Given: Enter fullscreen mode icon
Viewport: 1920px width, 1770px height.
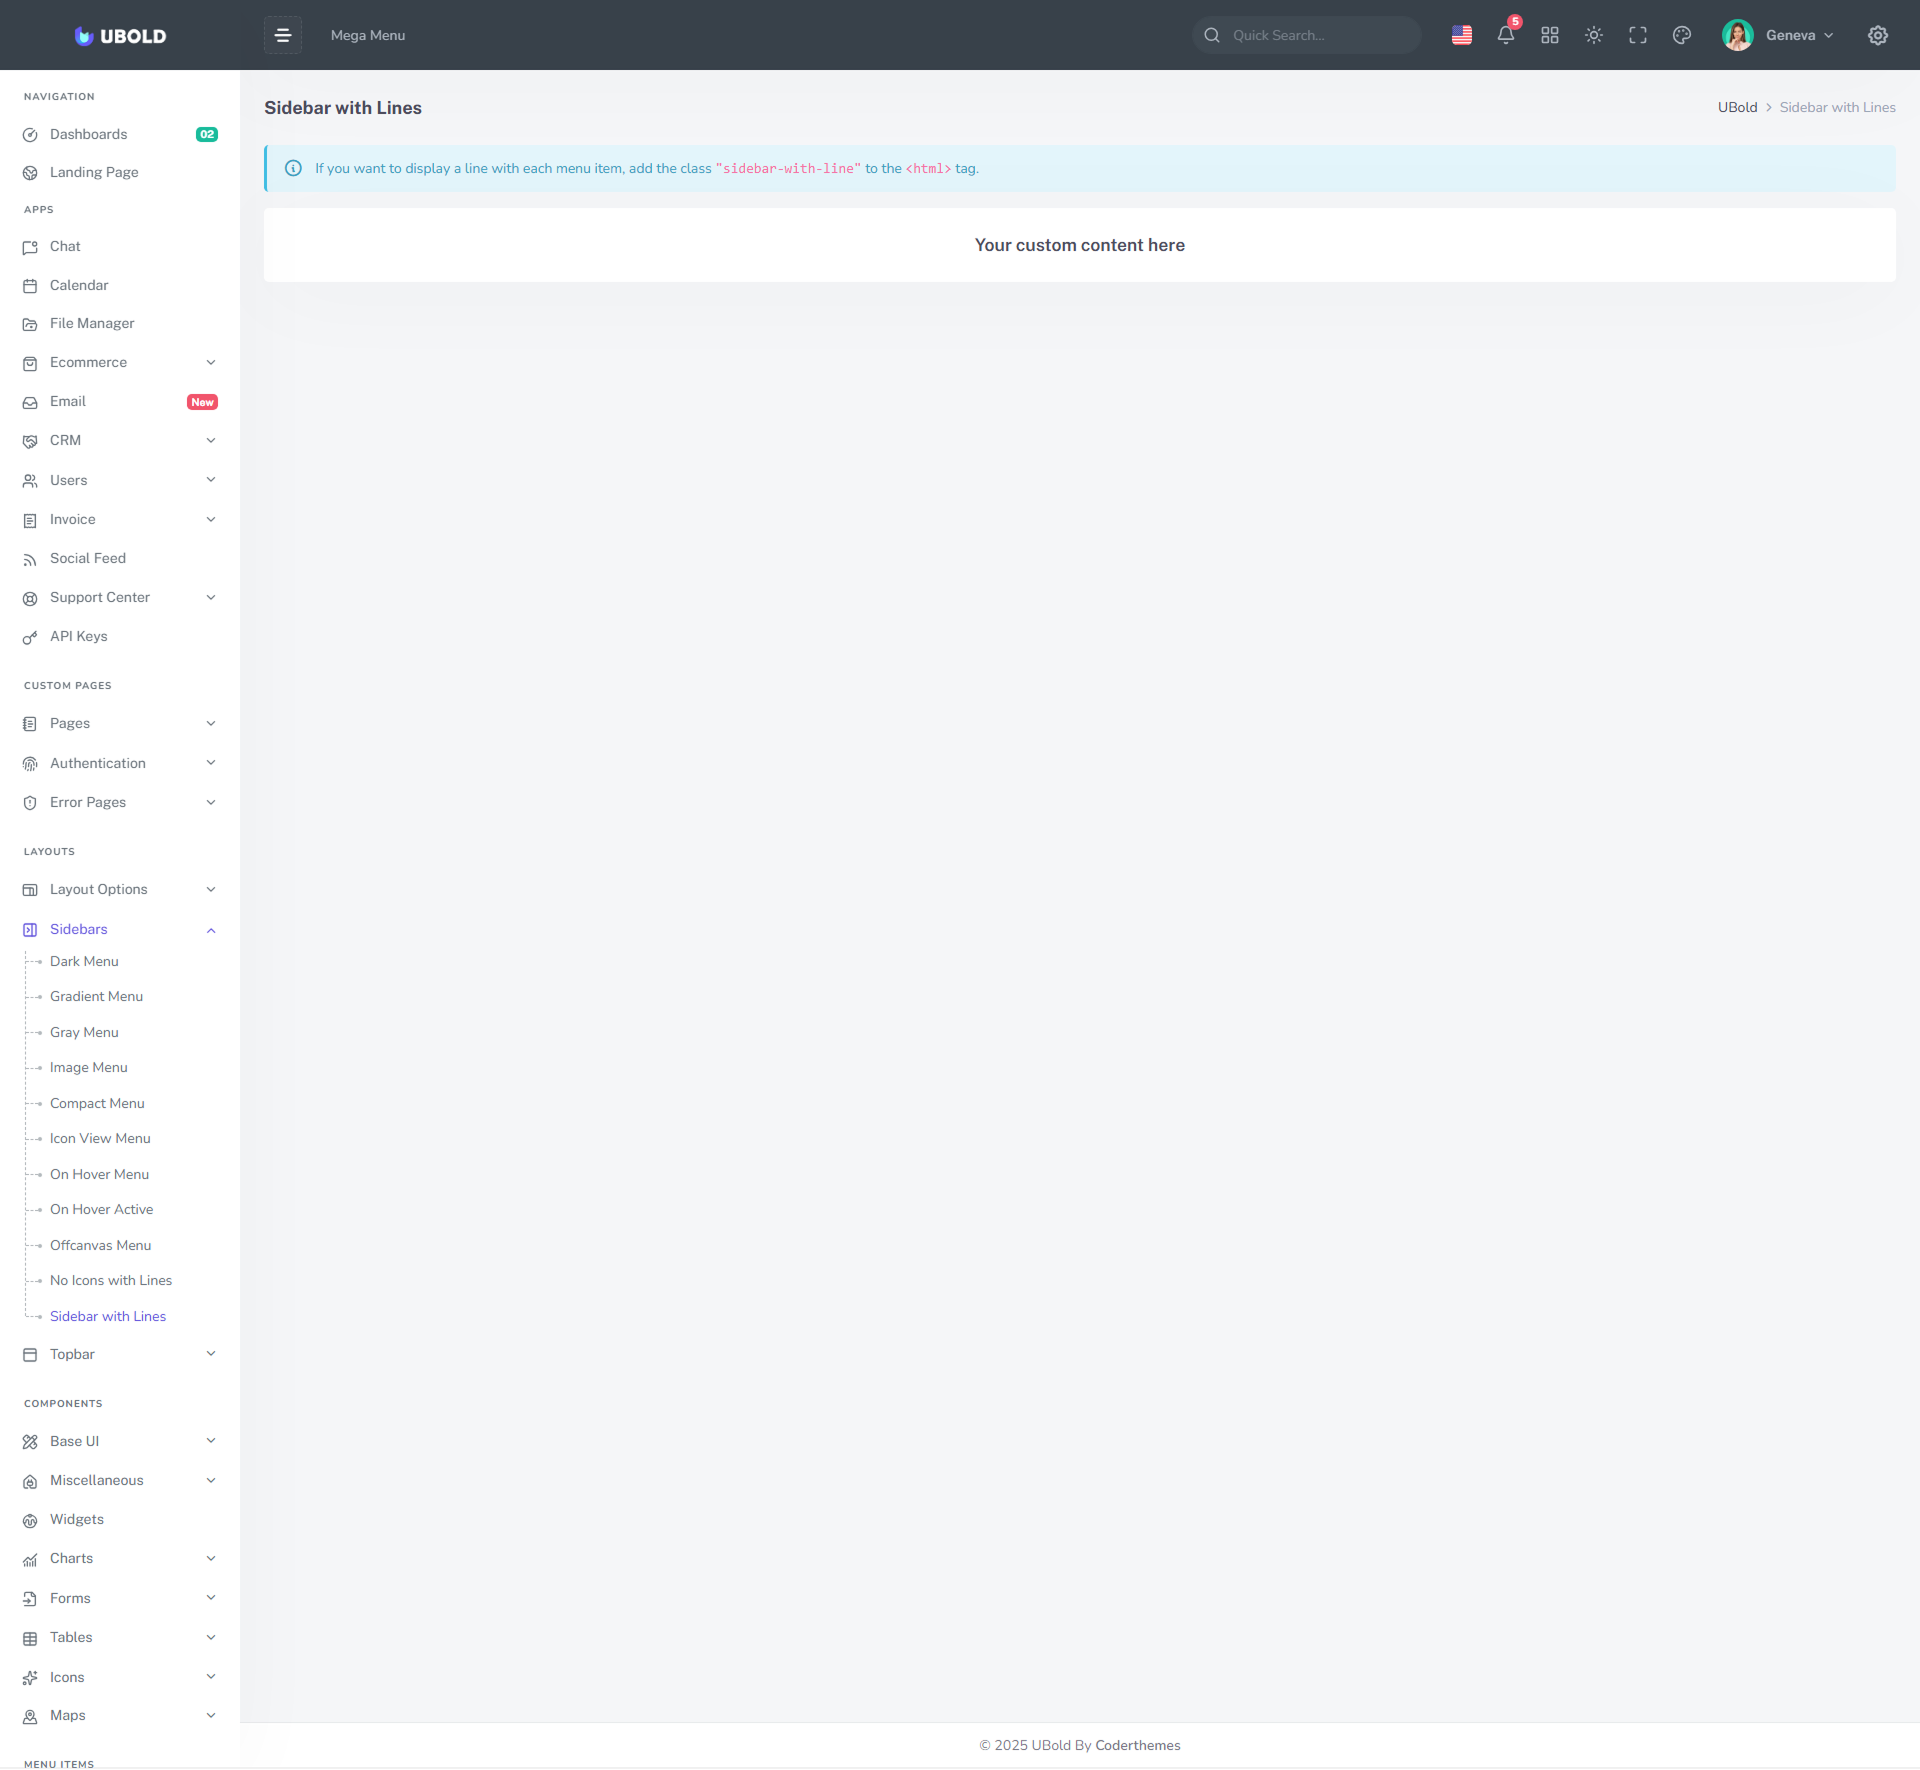Looking at the screenshot, I should click(x=1638, y=35).
